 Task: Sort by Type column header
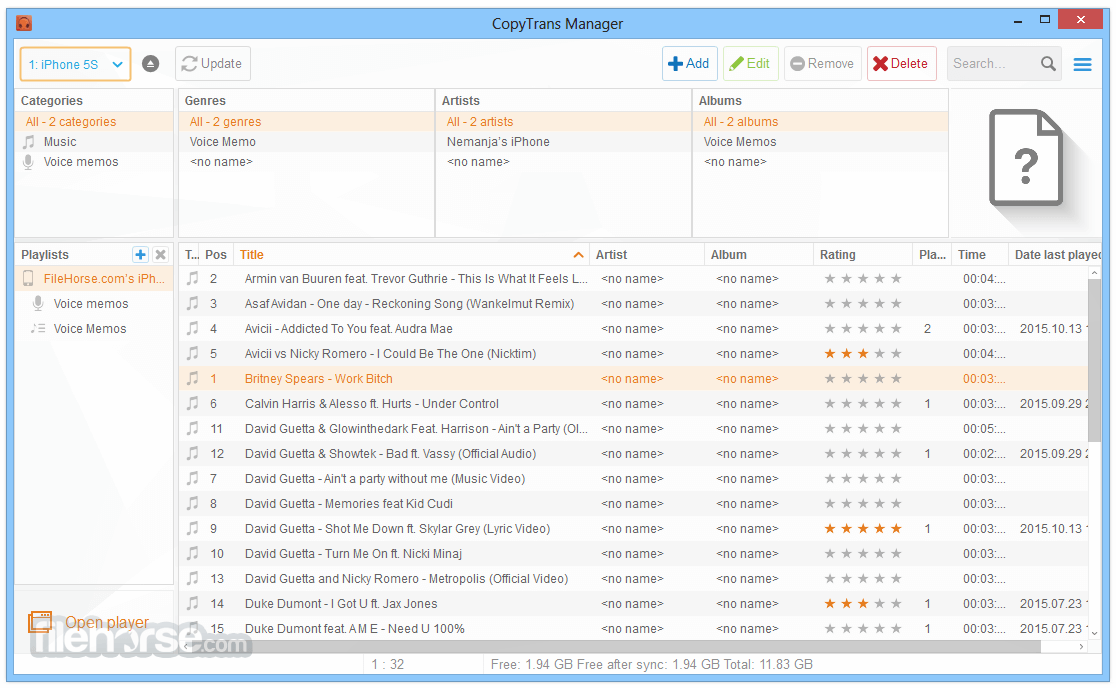pyautogui.click(x=191, y=255)
